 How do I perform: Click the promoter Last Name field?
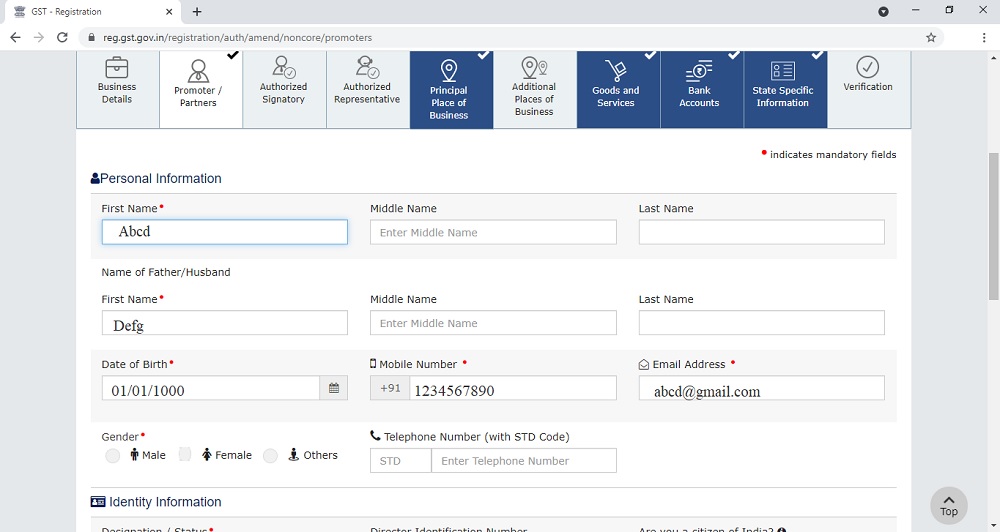click(x=761, y=232)
